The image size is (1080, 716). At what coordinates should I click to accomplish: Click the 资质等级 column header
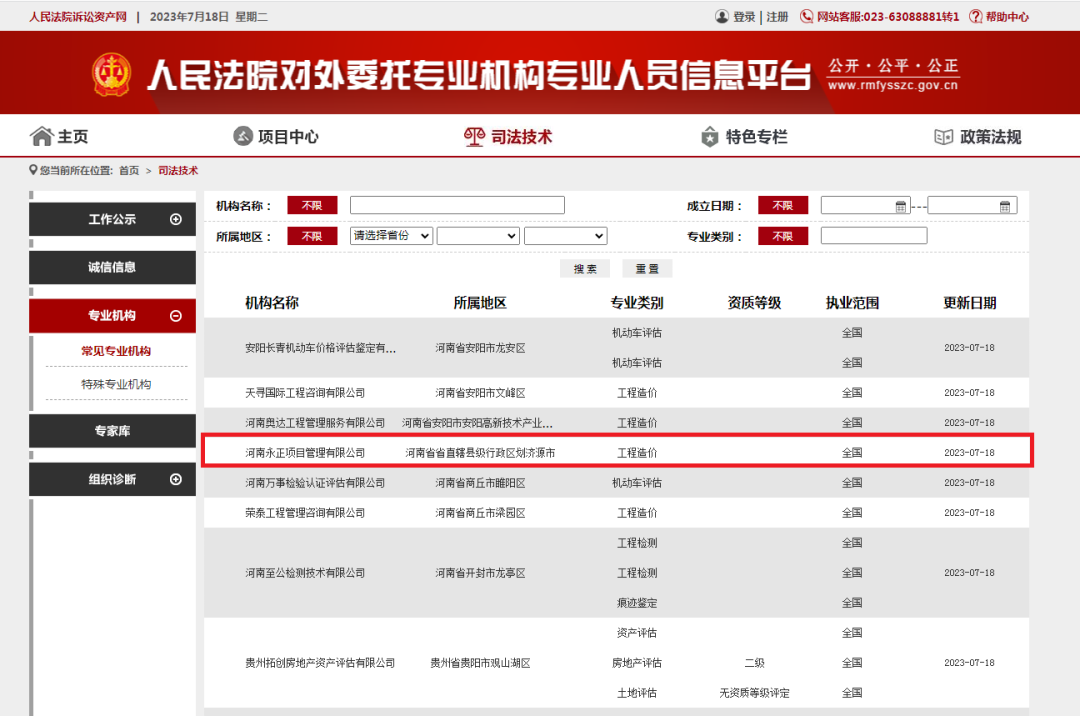(x=754, y=303)
